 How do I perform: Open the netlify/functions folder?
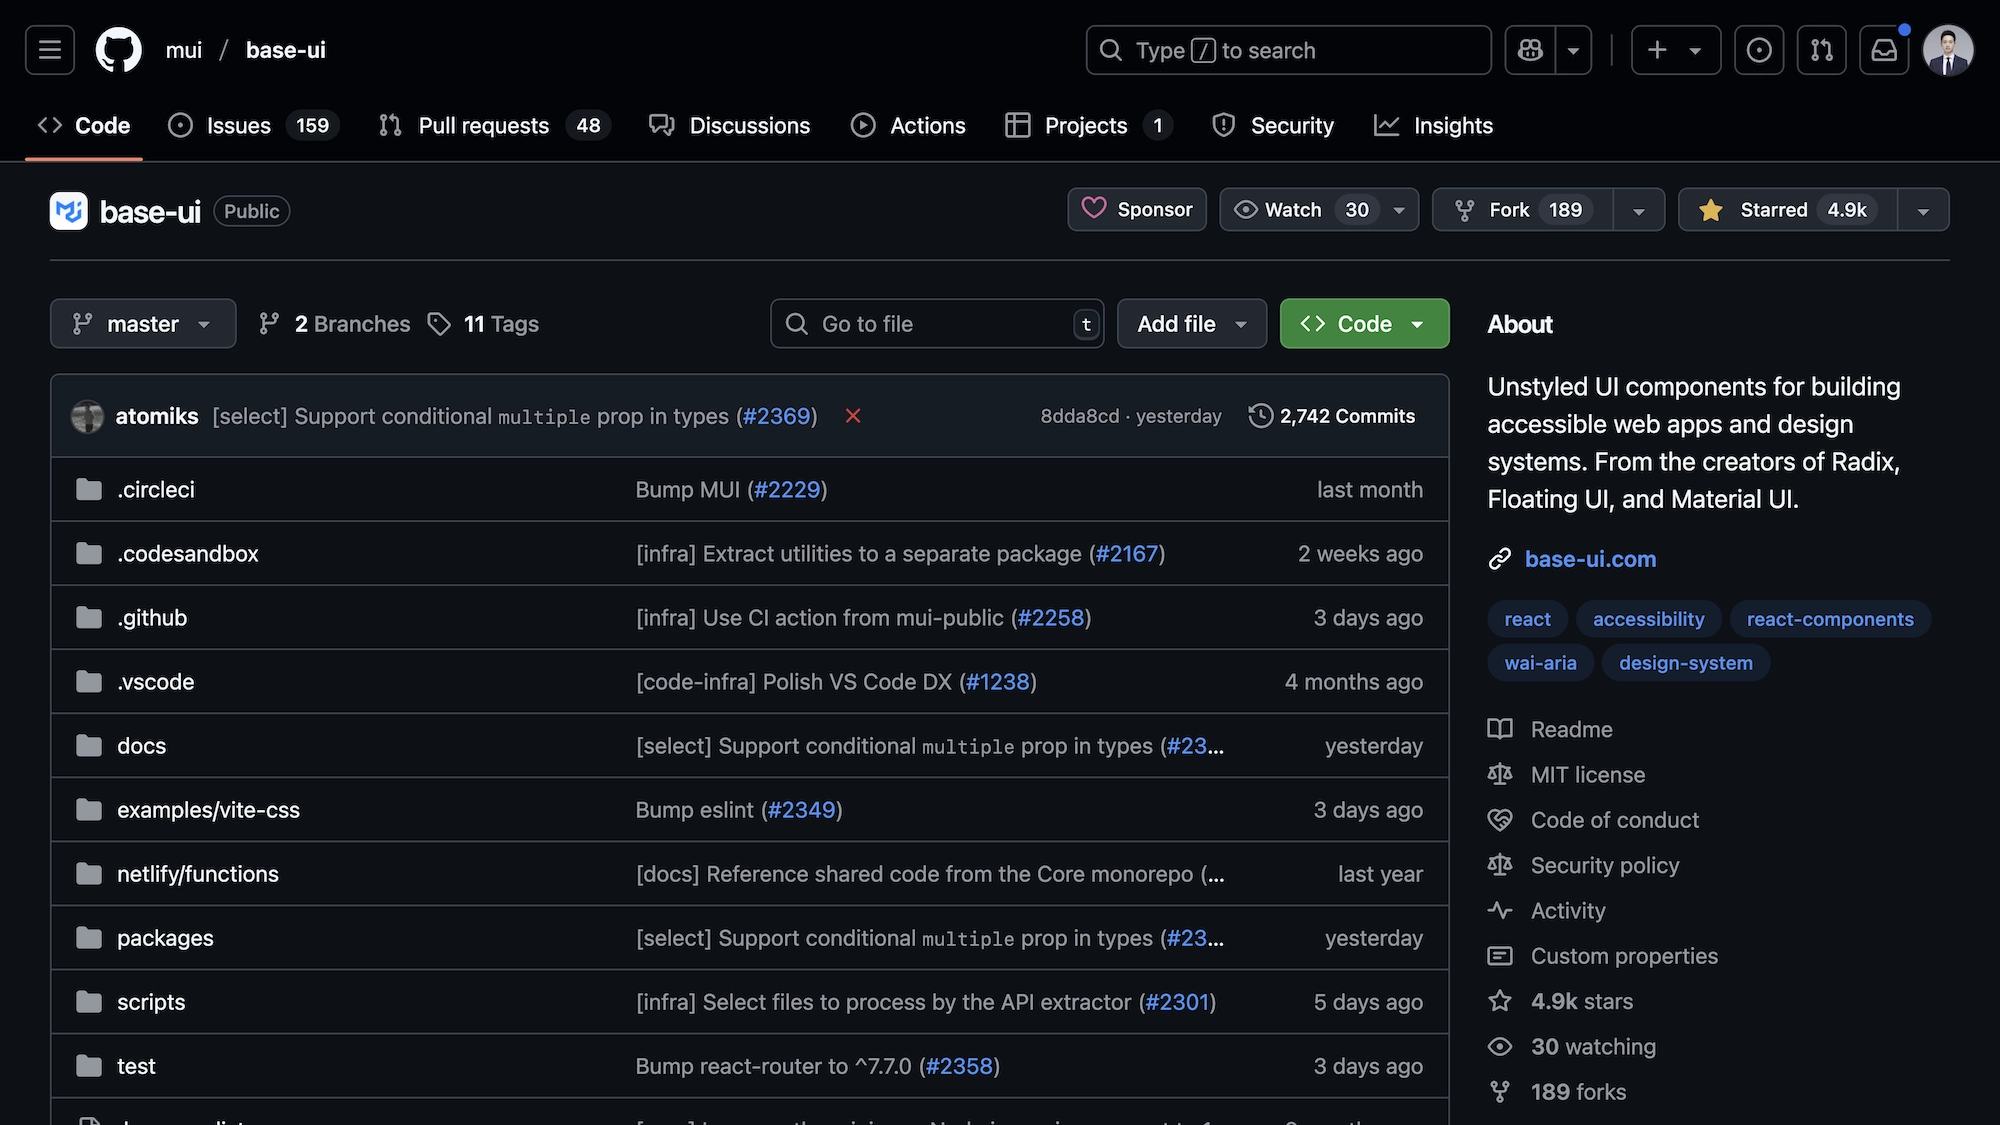tap(197, 874)
